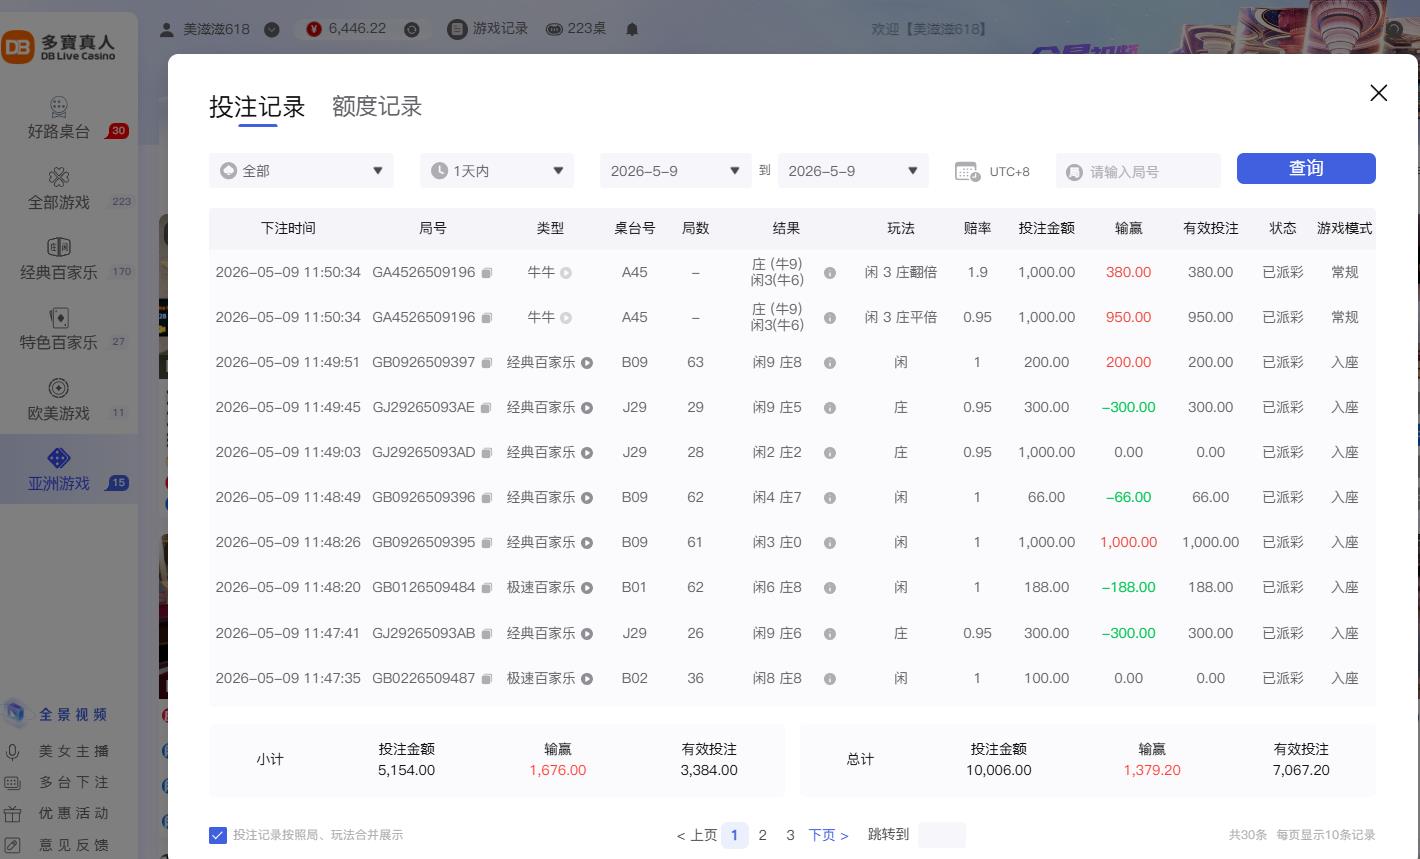Focus the 请输入局号 round number field
The width and height of the screenshot is (1420, 859).
pyautogui.click(x=1138, y=171)
